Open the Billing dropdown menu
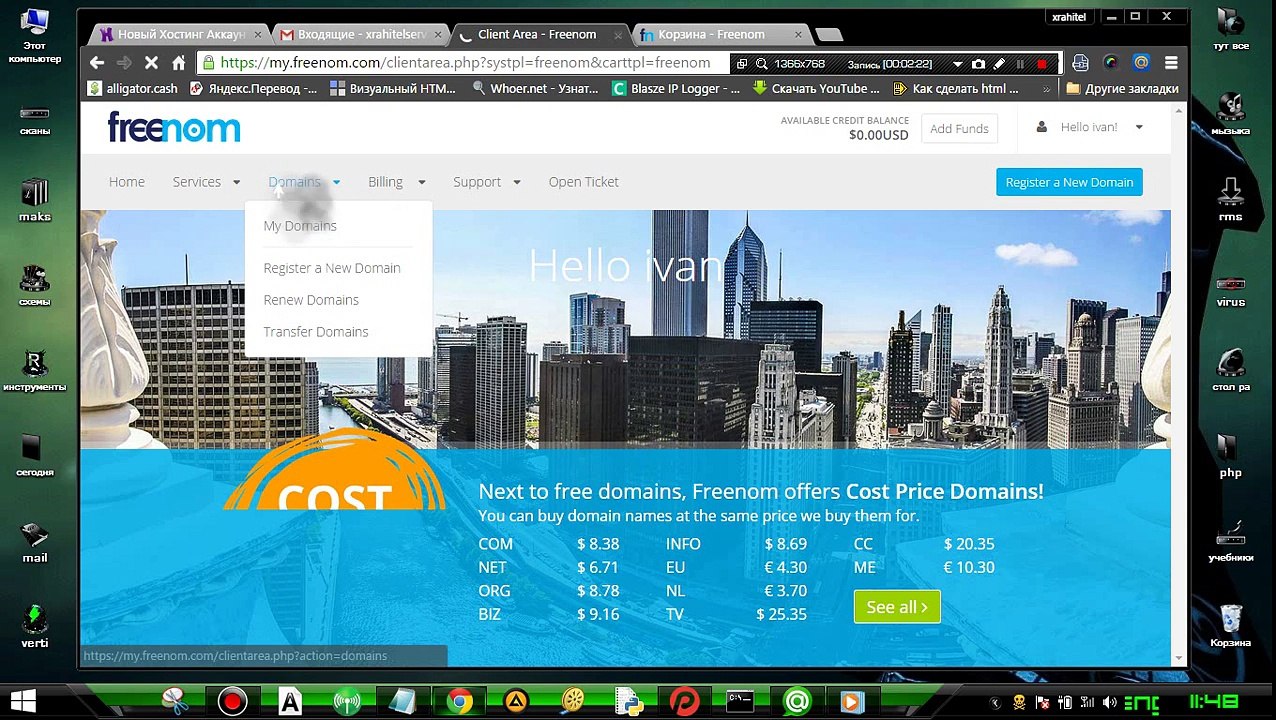Screen dimensions: 1276x720 (396, 182)
